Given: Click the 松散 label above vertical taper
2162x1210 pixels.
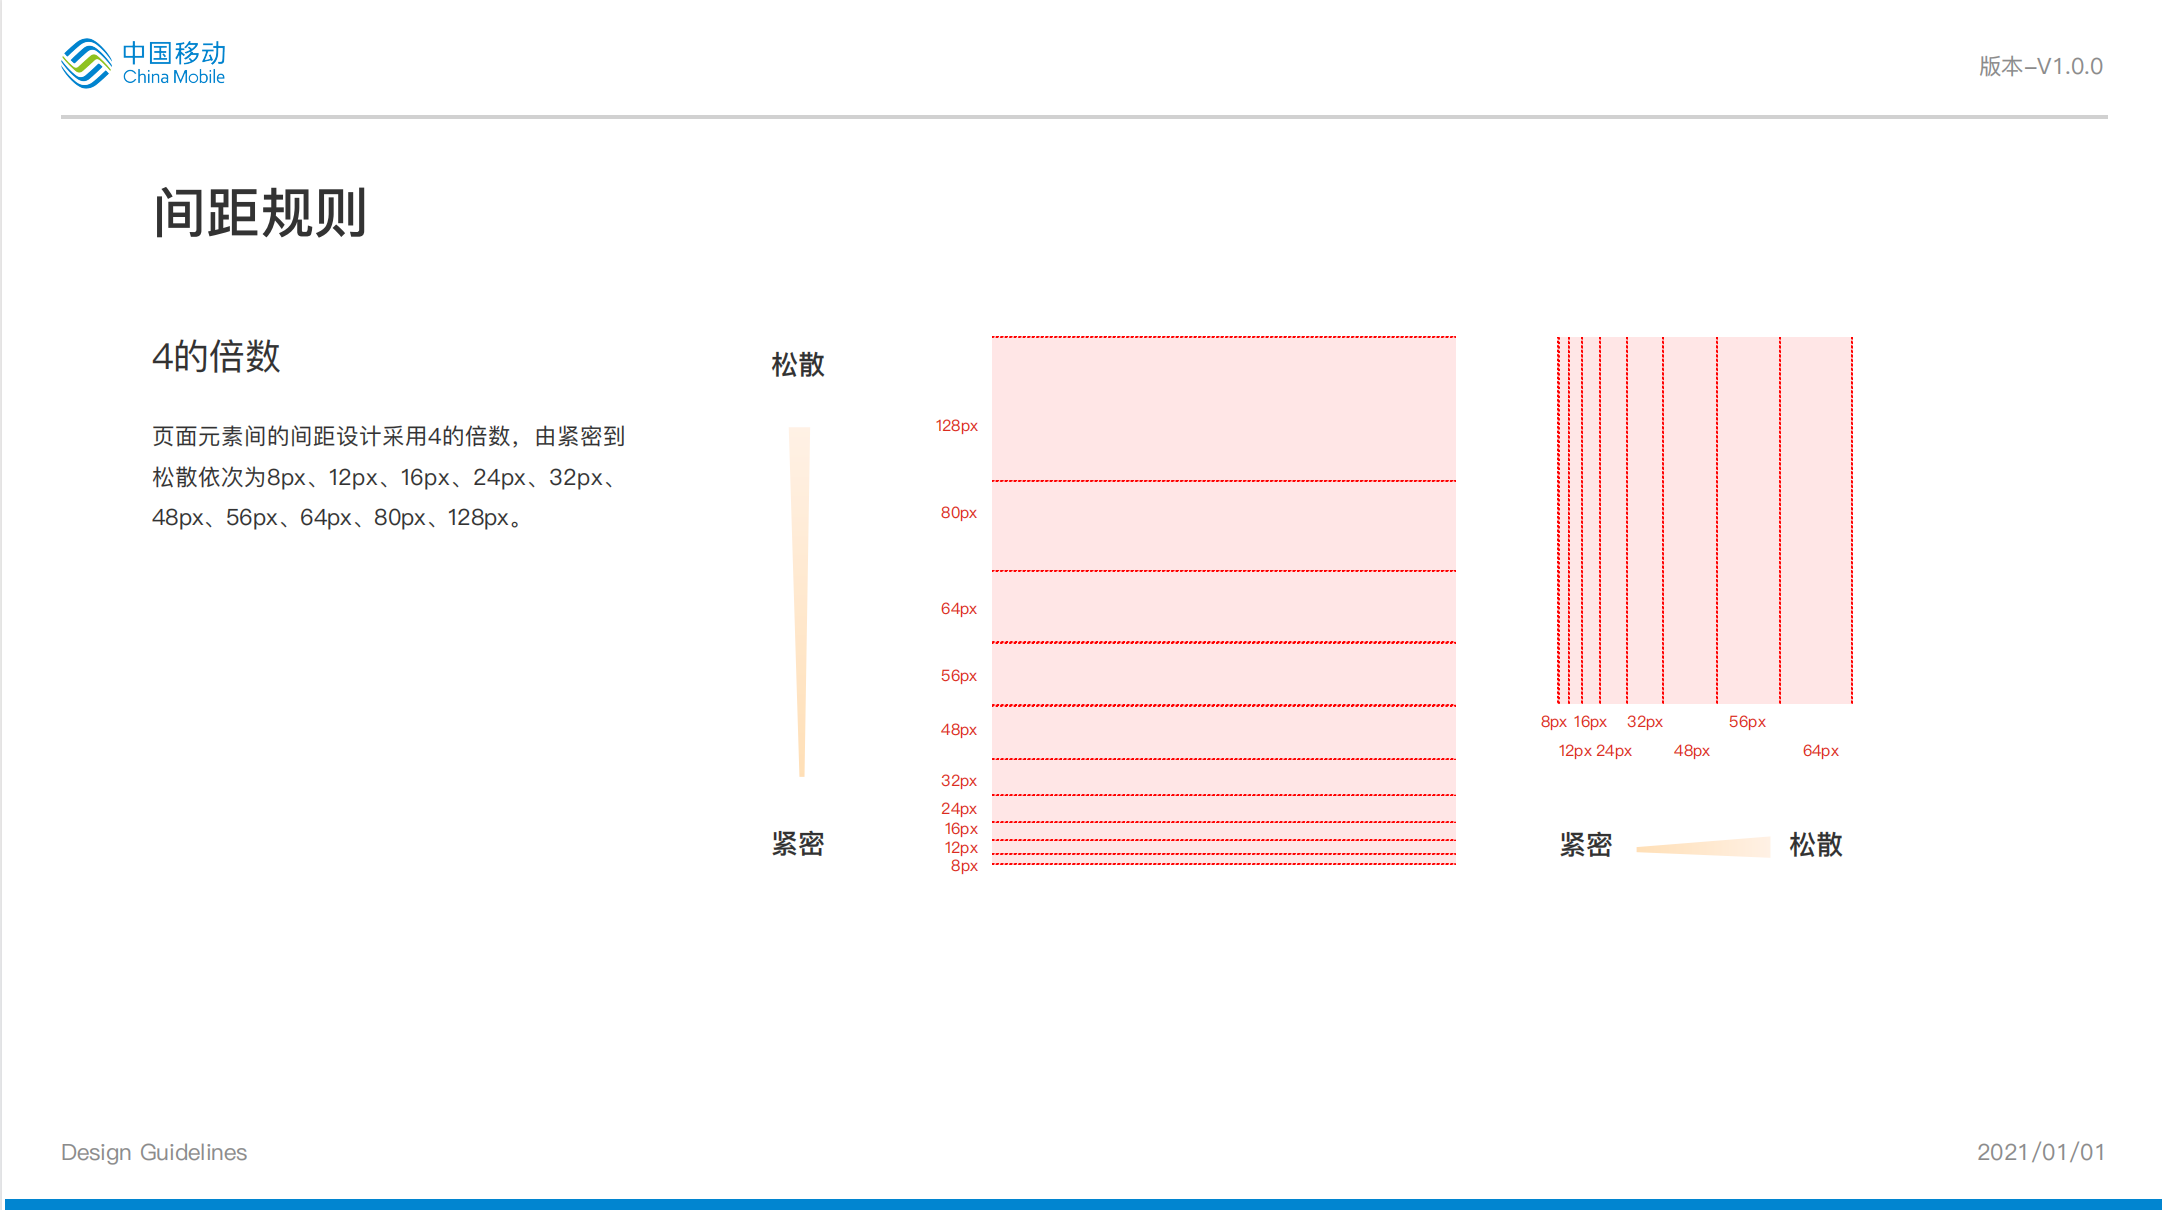Looking at the screenshot, I should tap(798, 365).
